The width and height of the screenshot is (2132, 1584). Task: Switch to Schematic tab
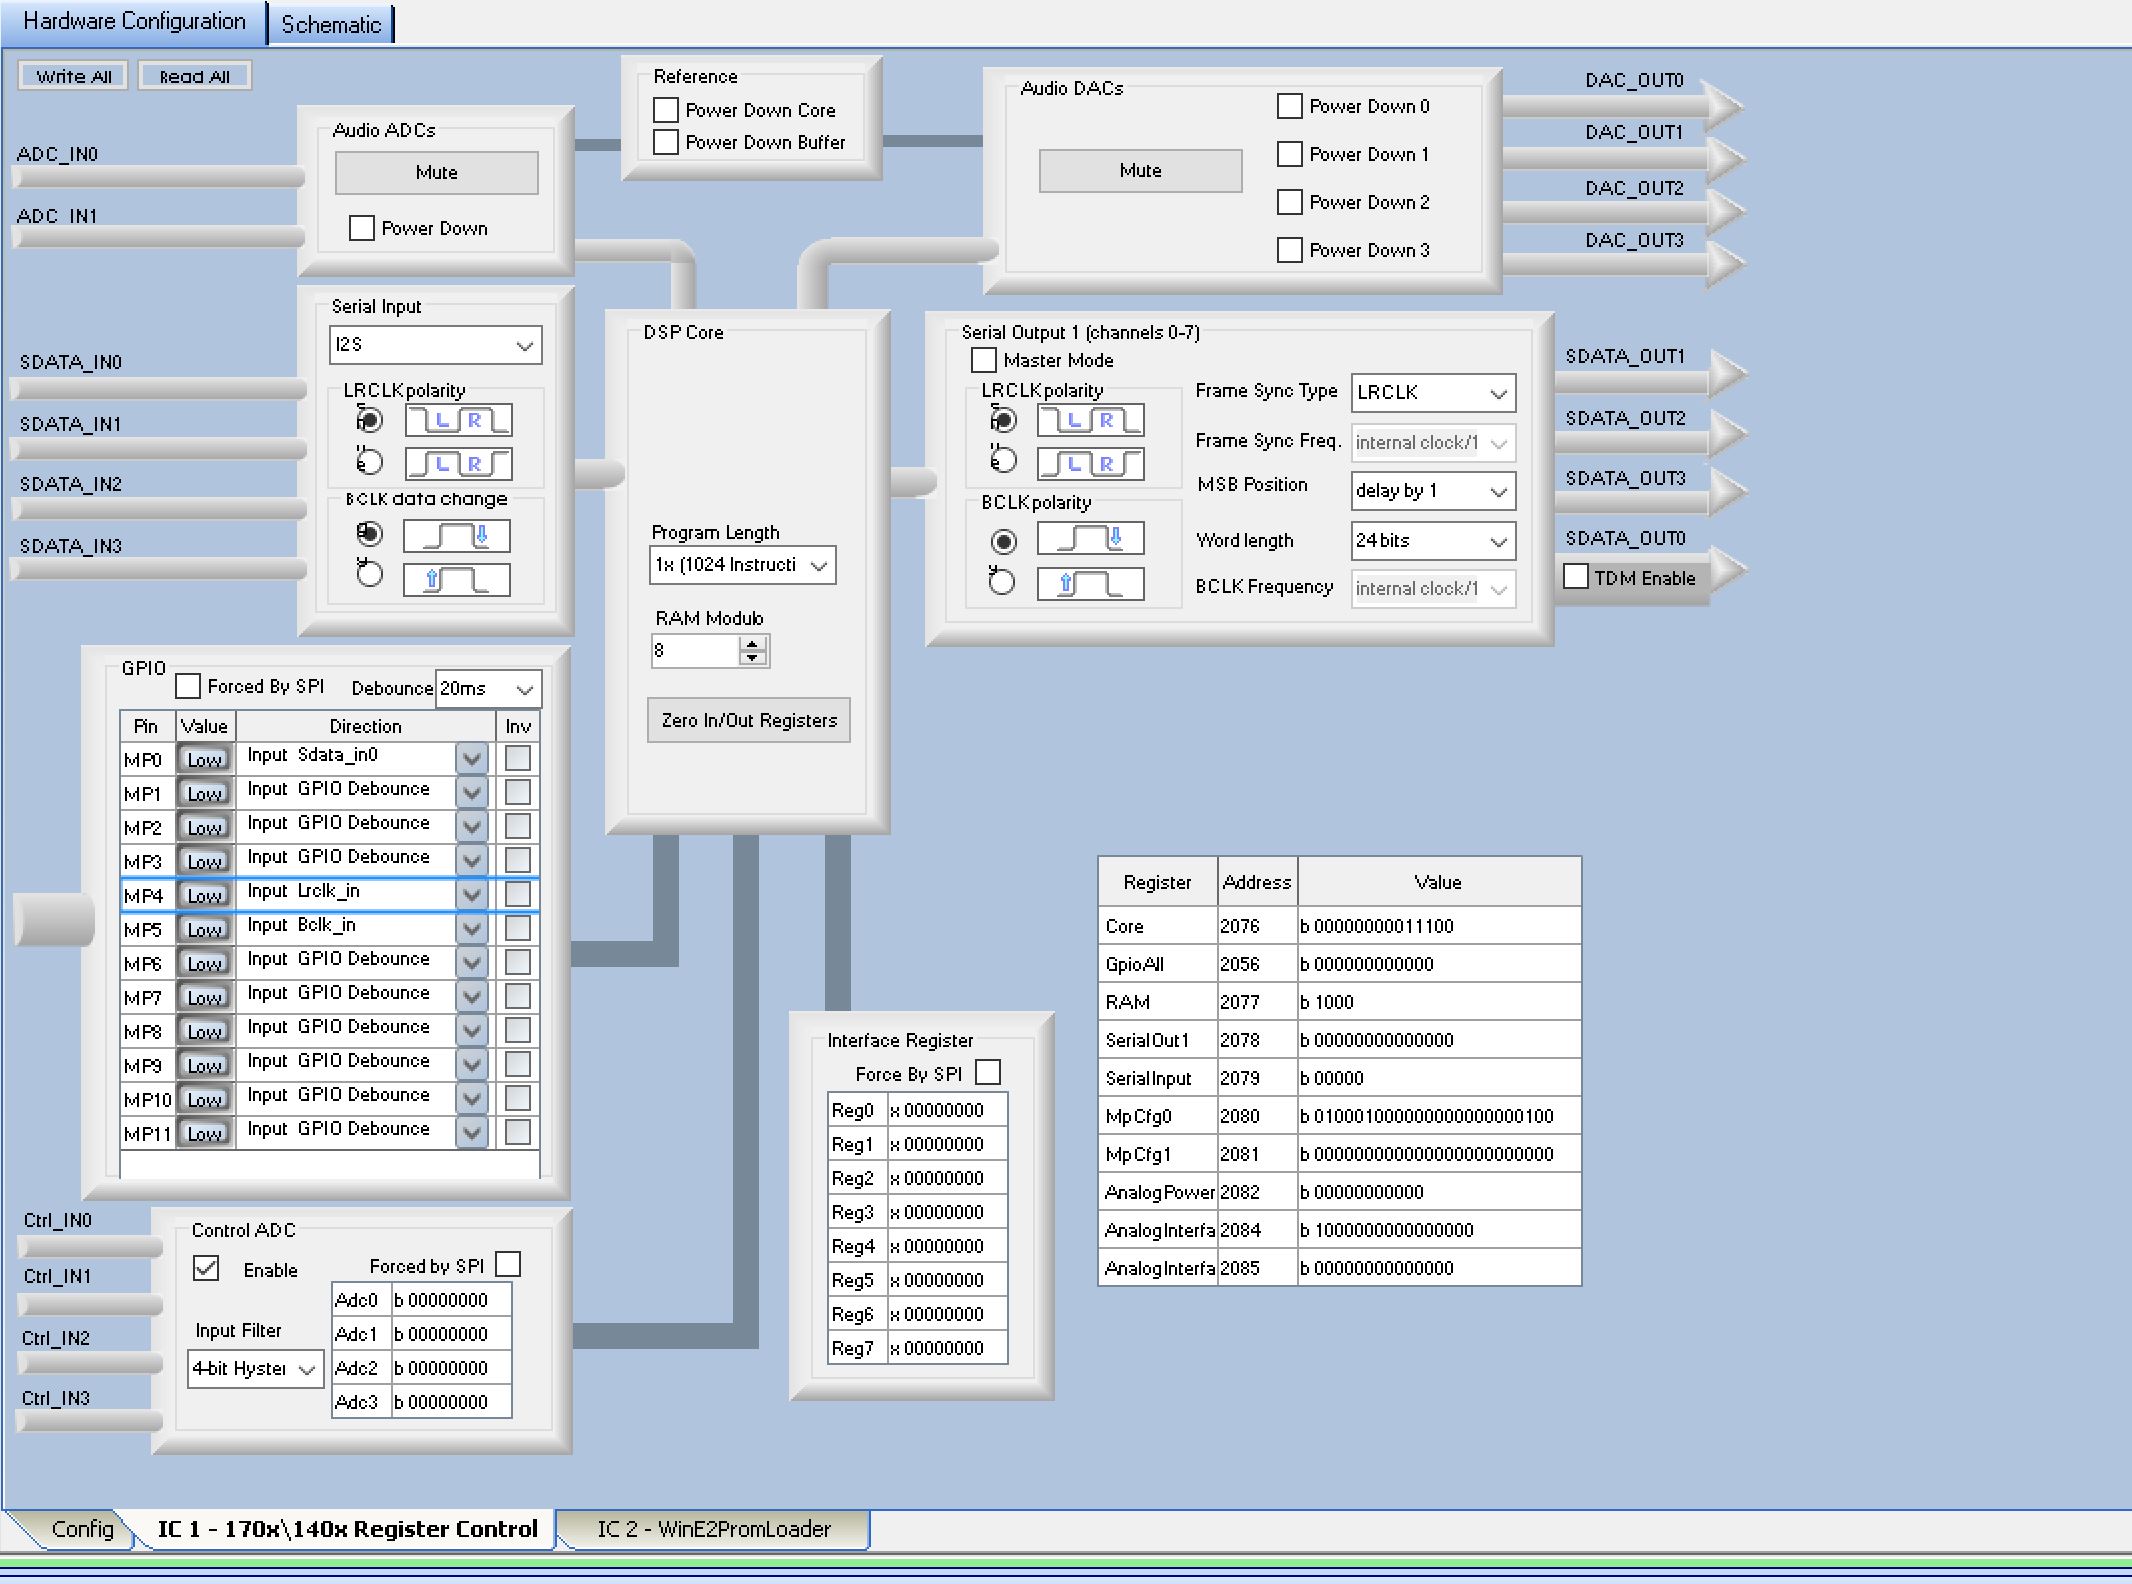[x=331, y=25]
